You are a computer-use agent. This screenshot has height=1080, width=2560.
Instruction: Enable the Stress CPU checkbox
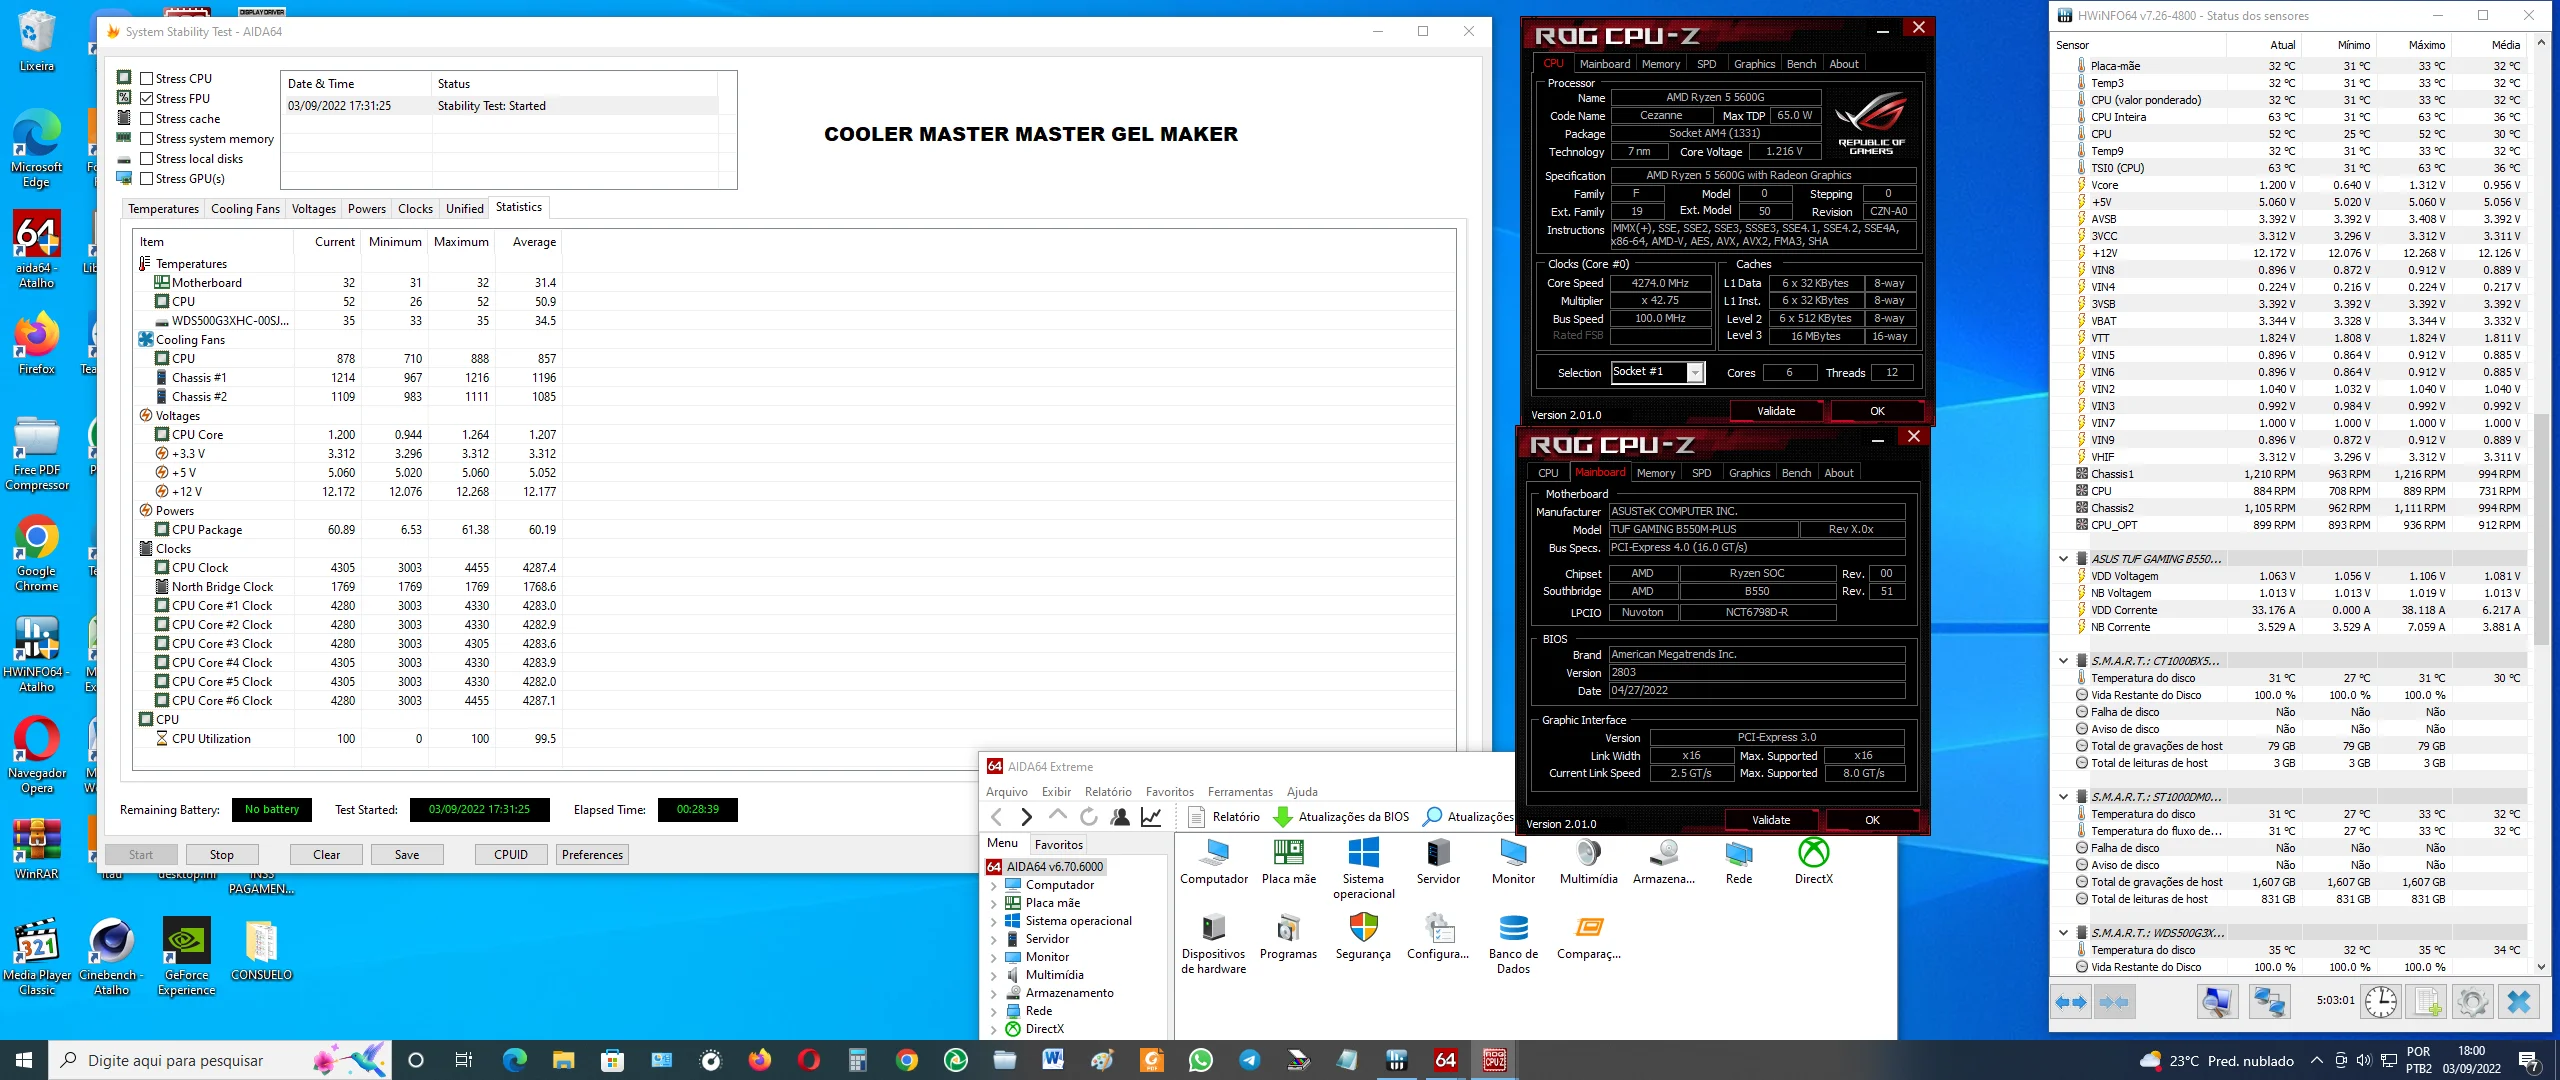pos(147,79)
